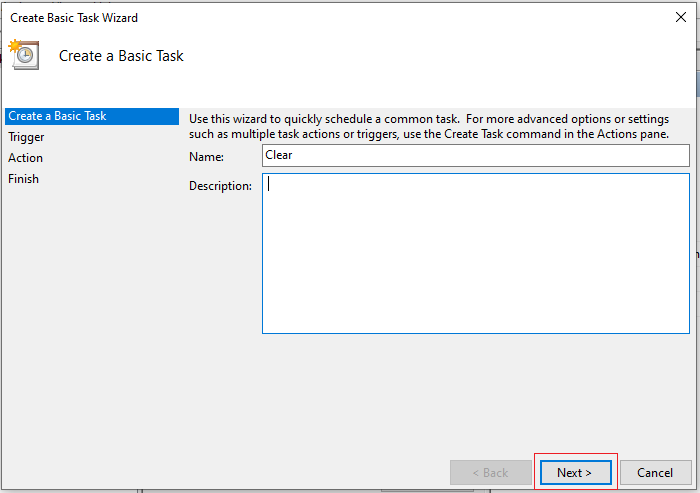The height and width of the screenshot is (493, 700).
Task: Click the Name: label
Action: (206, 157)
